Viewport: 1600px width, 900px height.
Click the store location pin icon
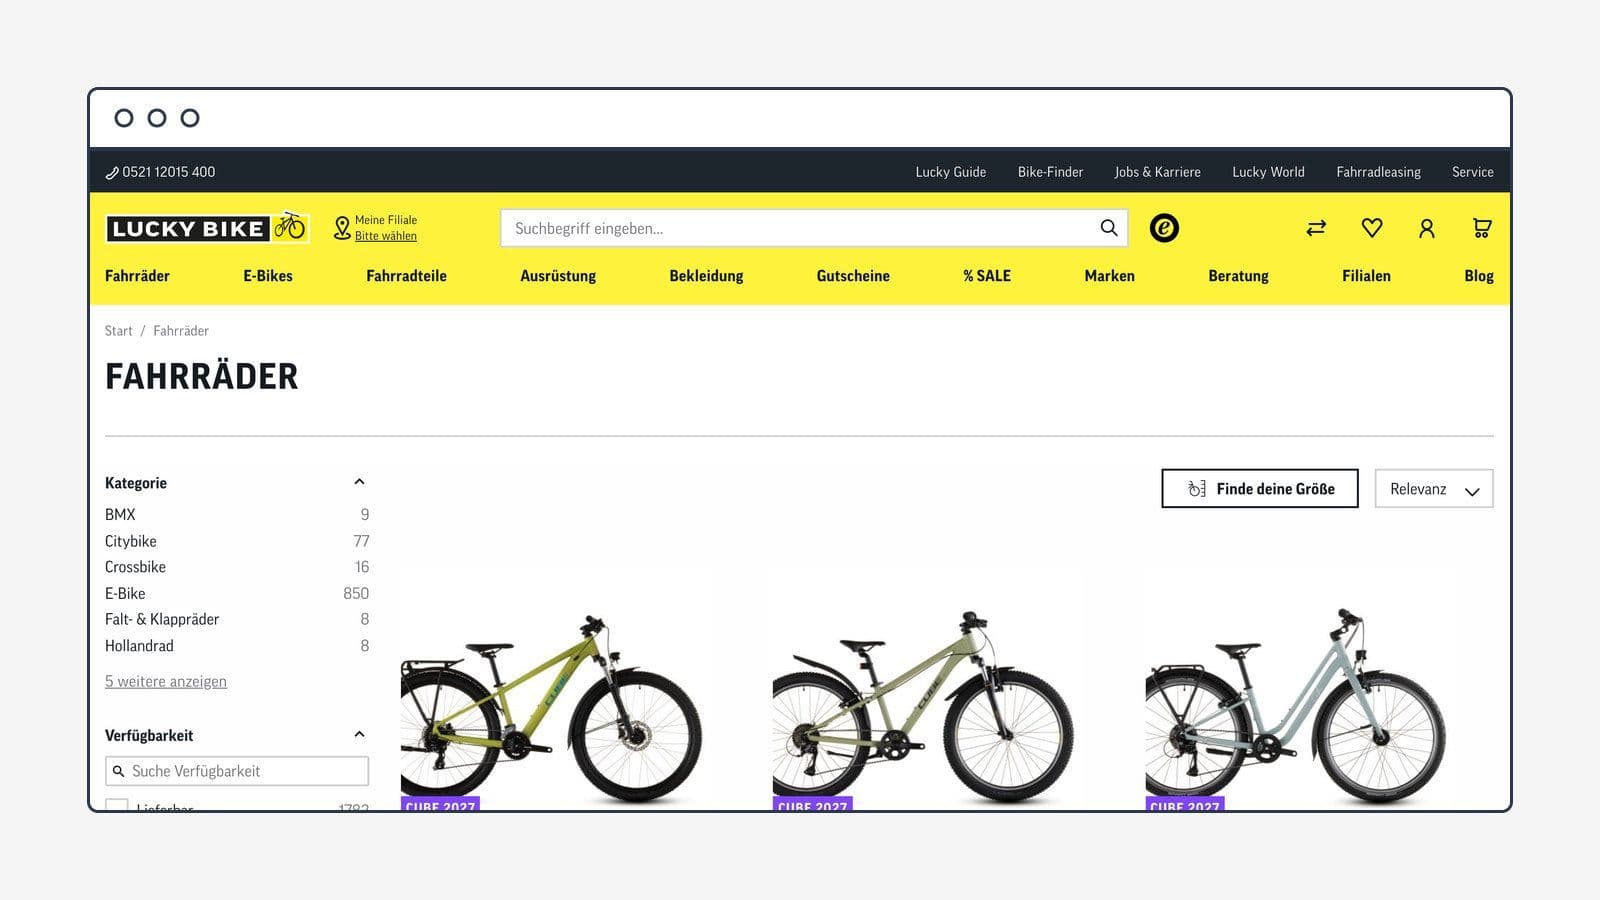point(342,228)
